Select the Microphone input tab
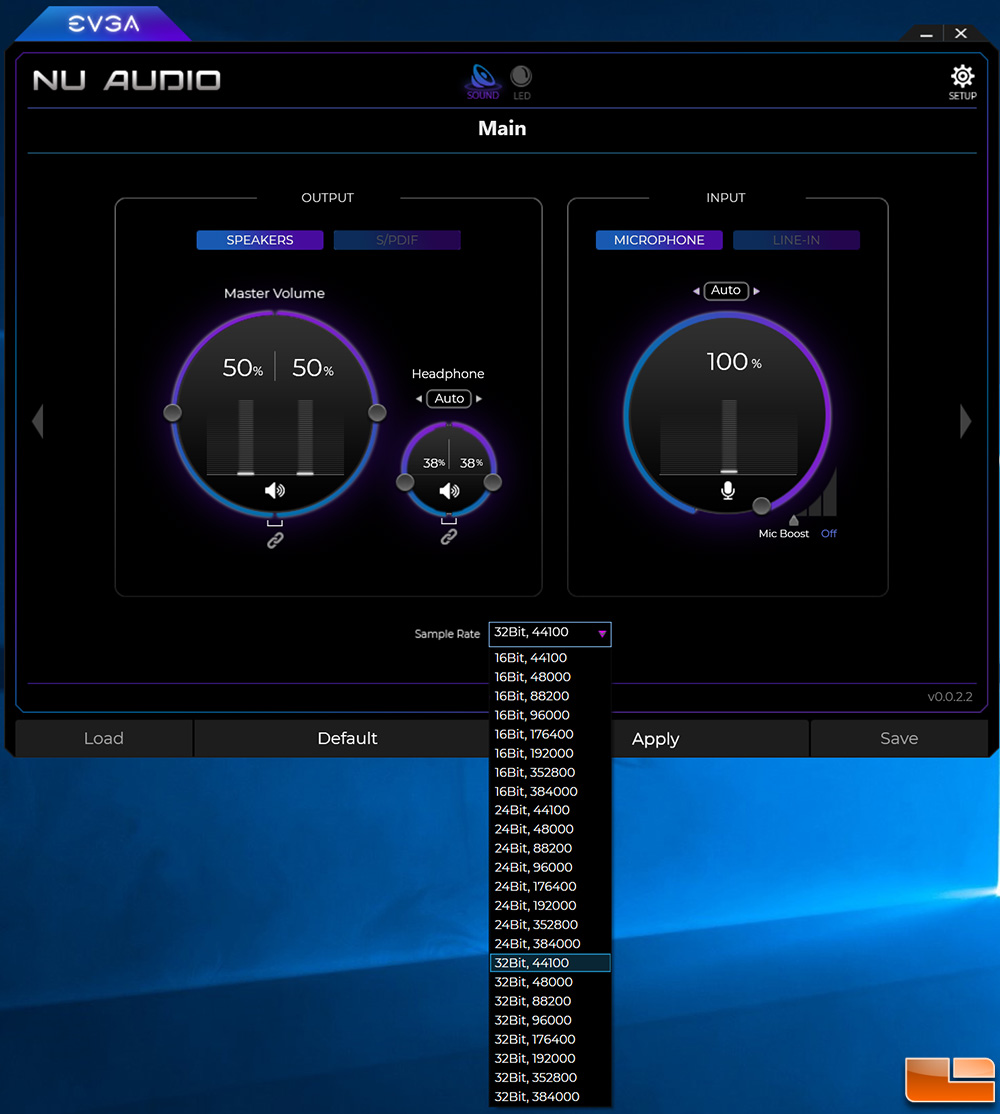Screen dimensions: 1000x1114 click(659, 240)
